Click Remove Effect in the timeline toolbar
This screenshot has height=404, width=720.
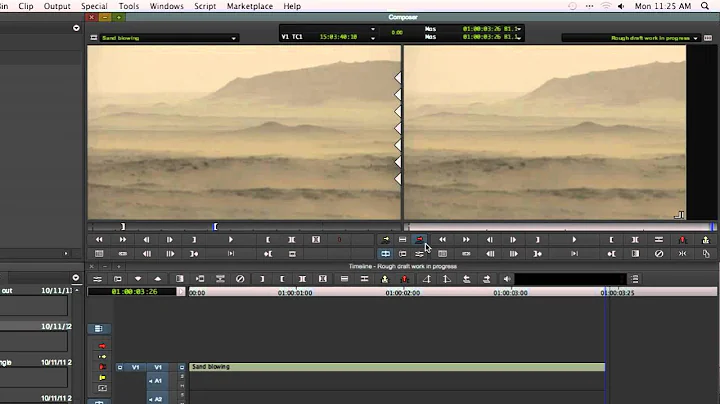click(x=240, y=279)
